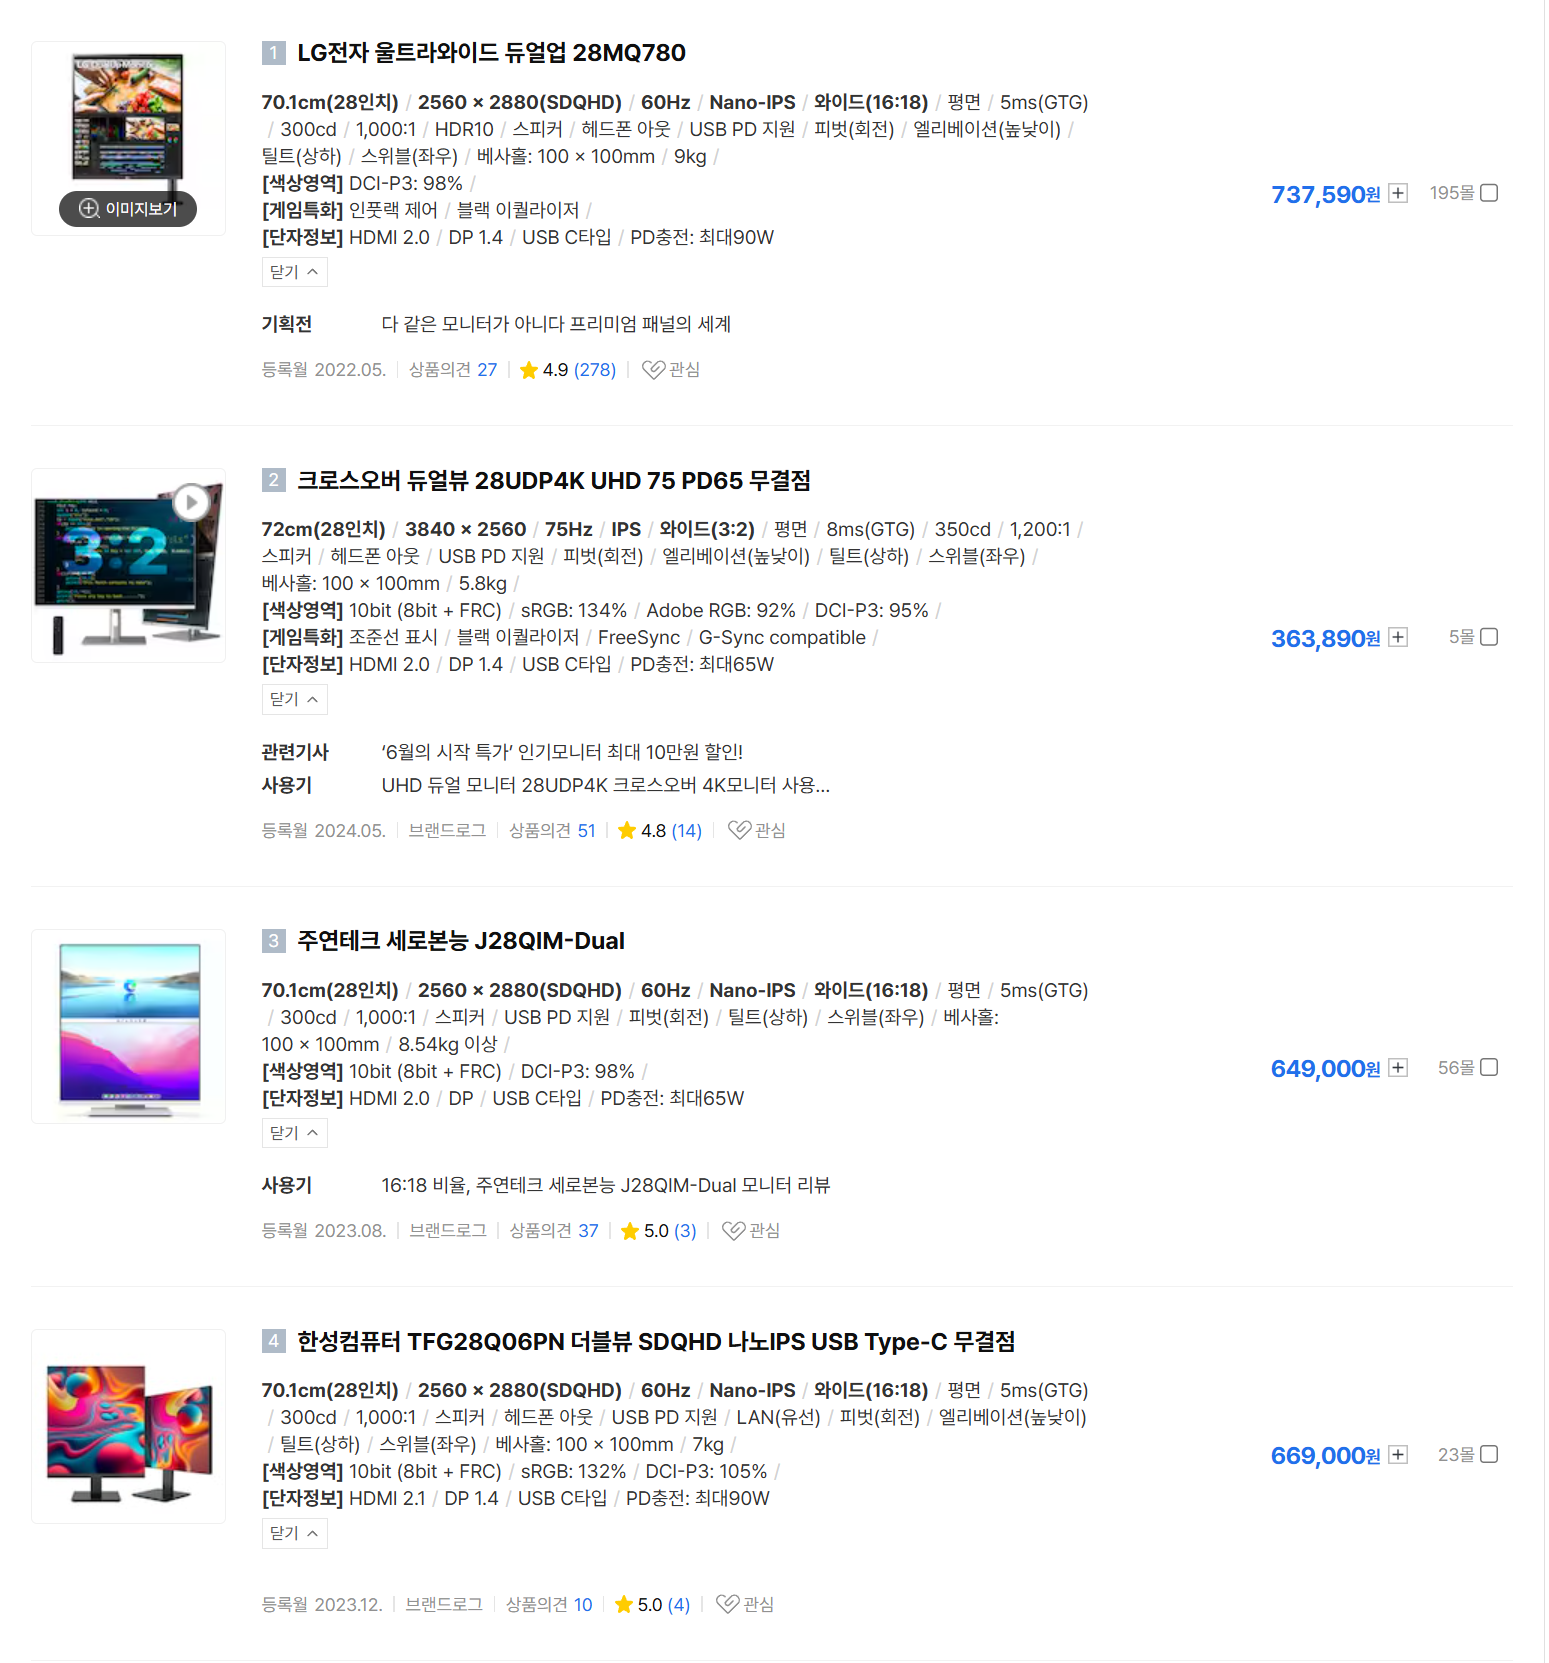
Task: Check compare box beside 23몰
Action: point(1489,1455)
